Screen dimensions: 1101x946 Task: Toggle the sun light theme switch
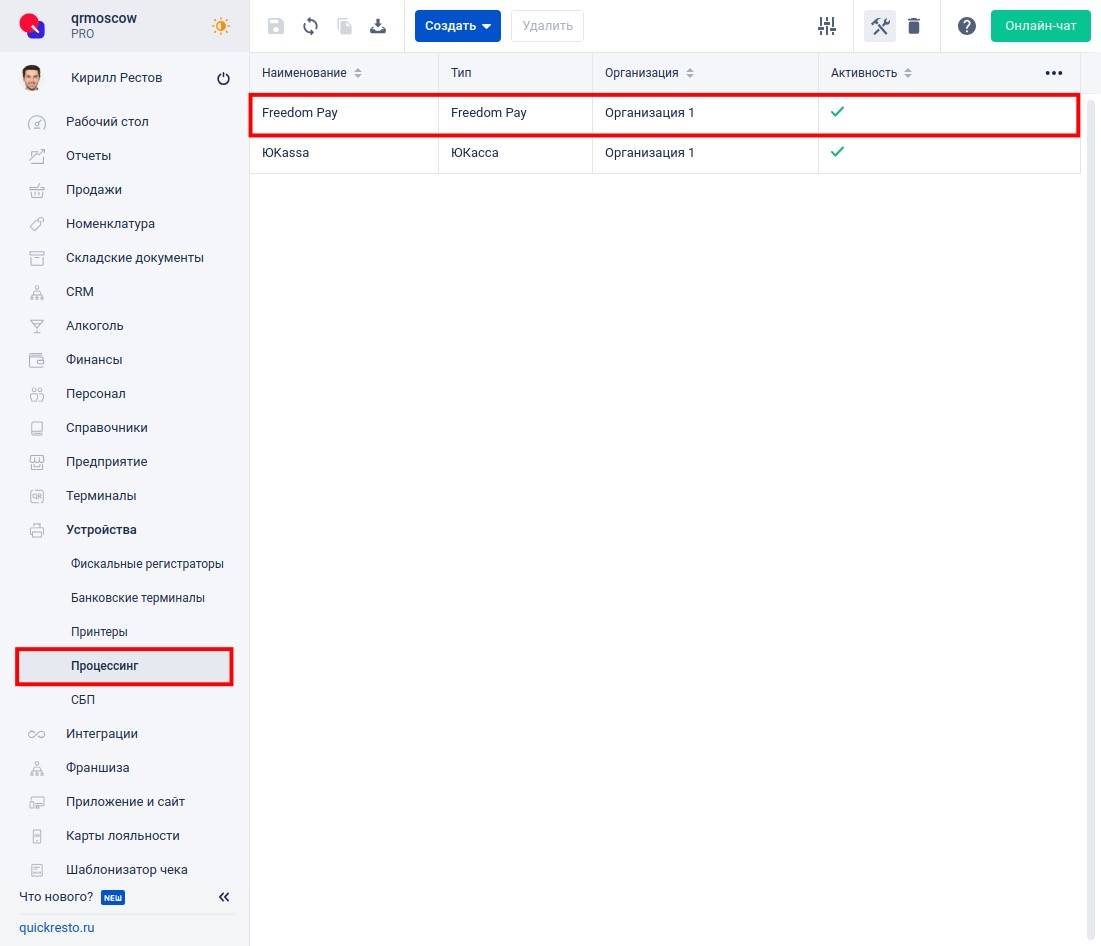[x=221, y=26]
